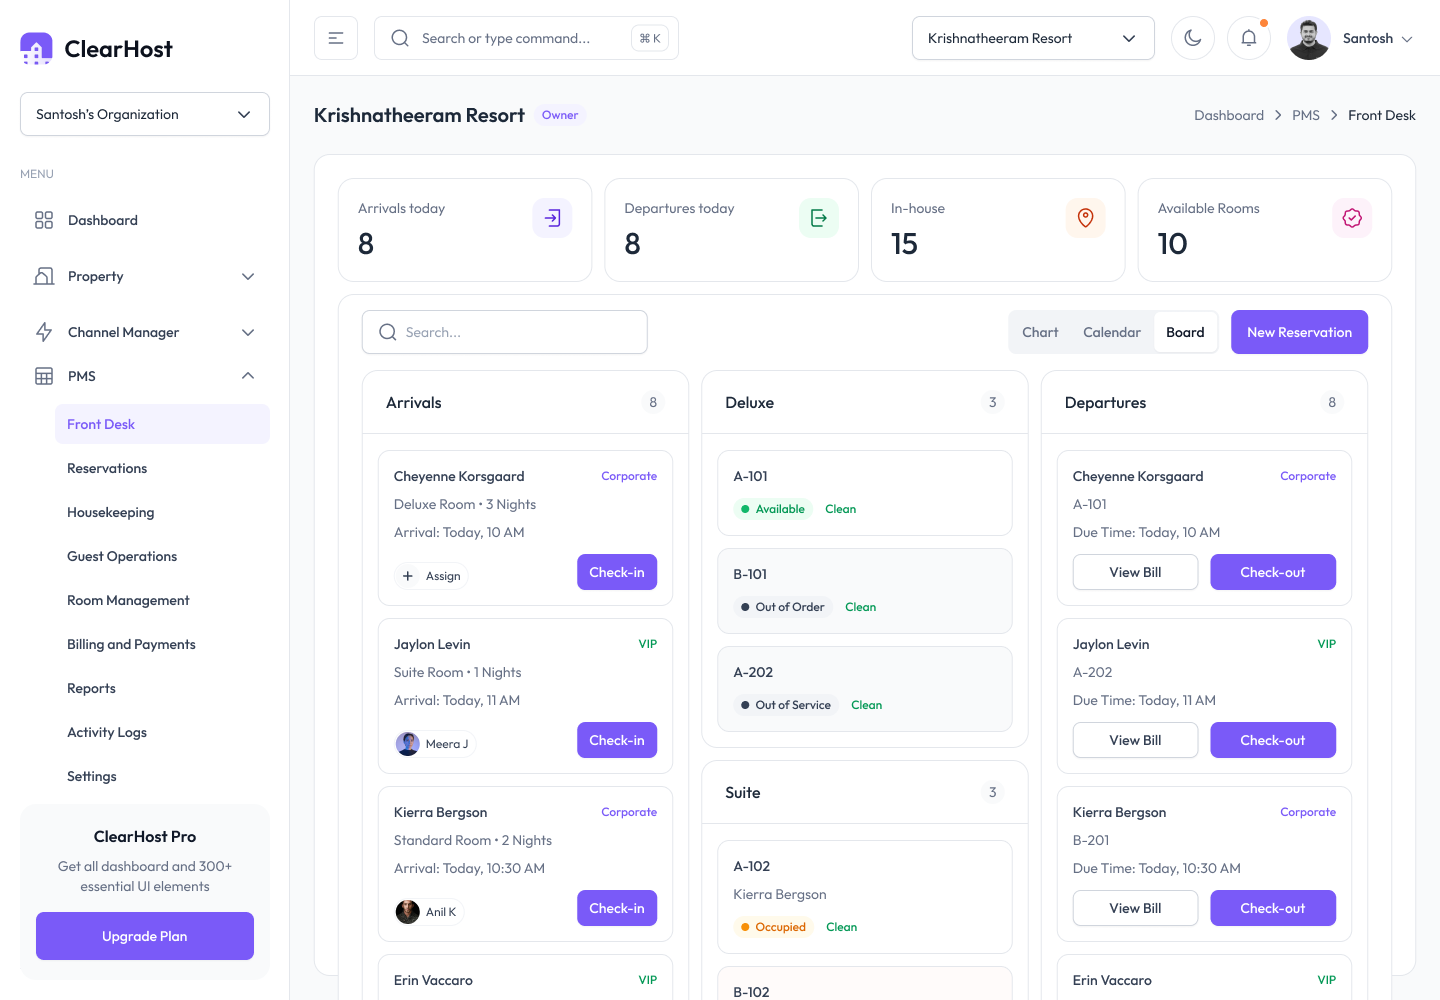The width and height of the screenshot is (1440, 1000).
Task: Open Settings in the sidebar
Action: point(162,776)
